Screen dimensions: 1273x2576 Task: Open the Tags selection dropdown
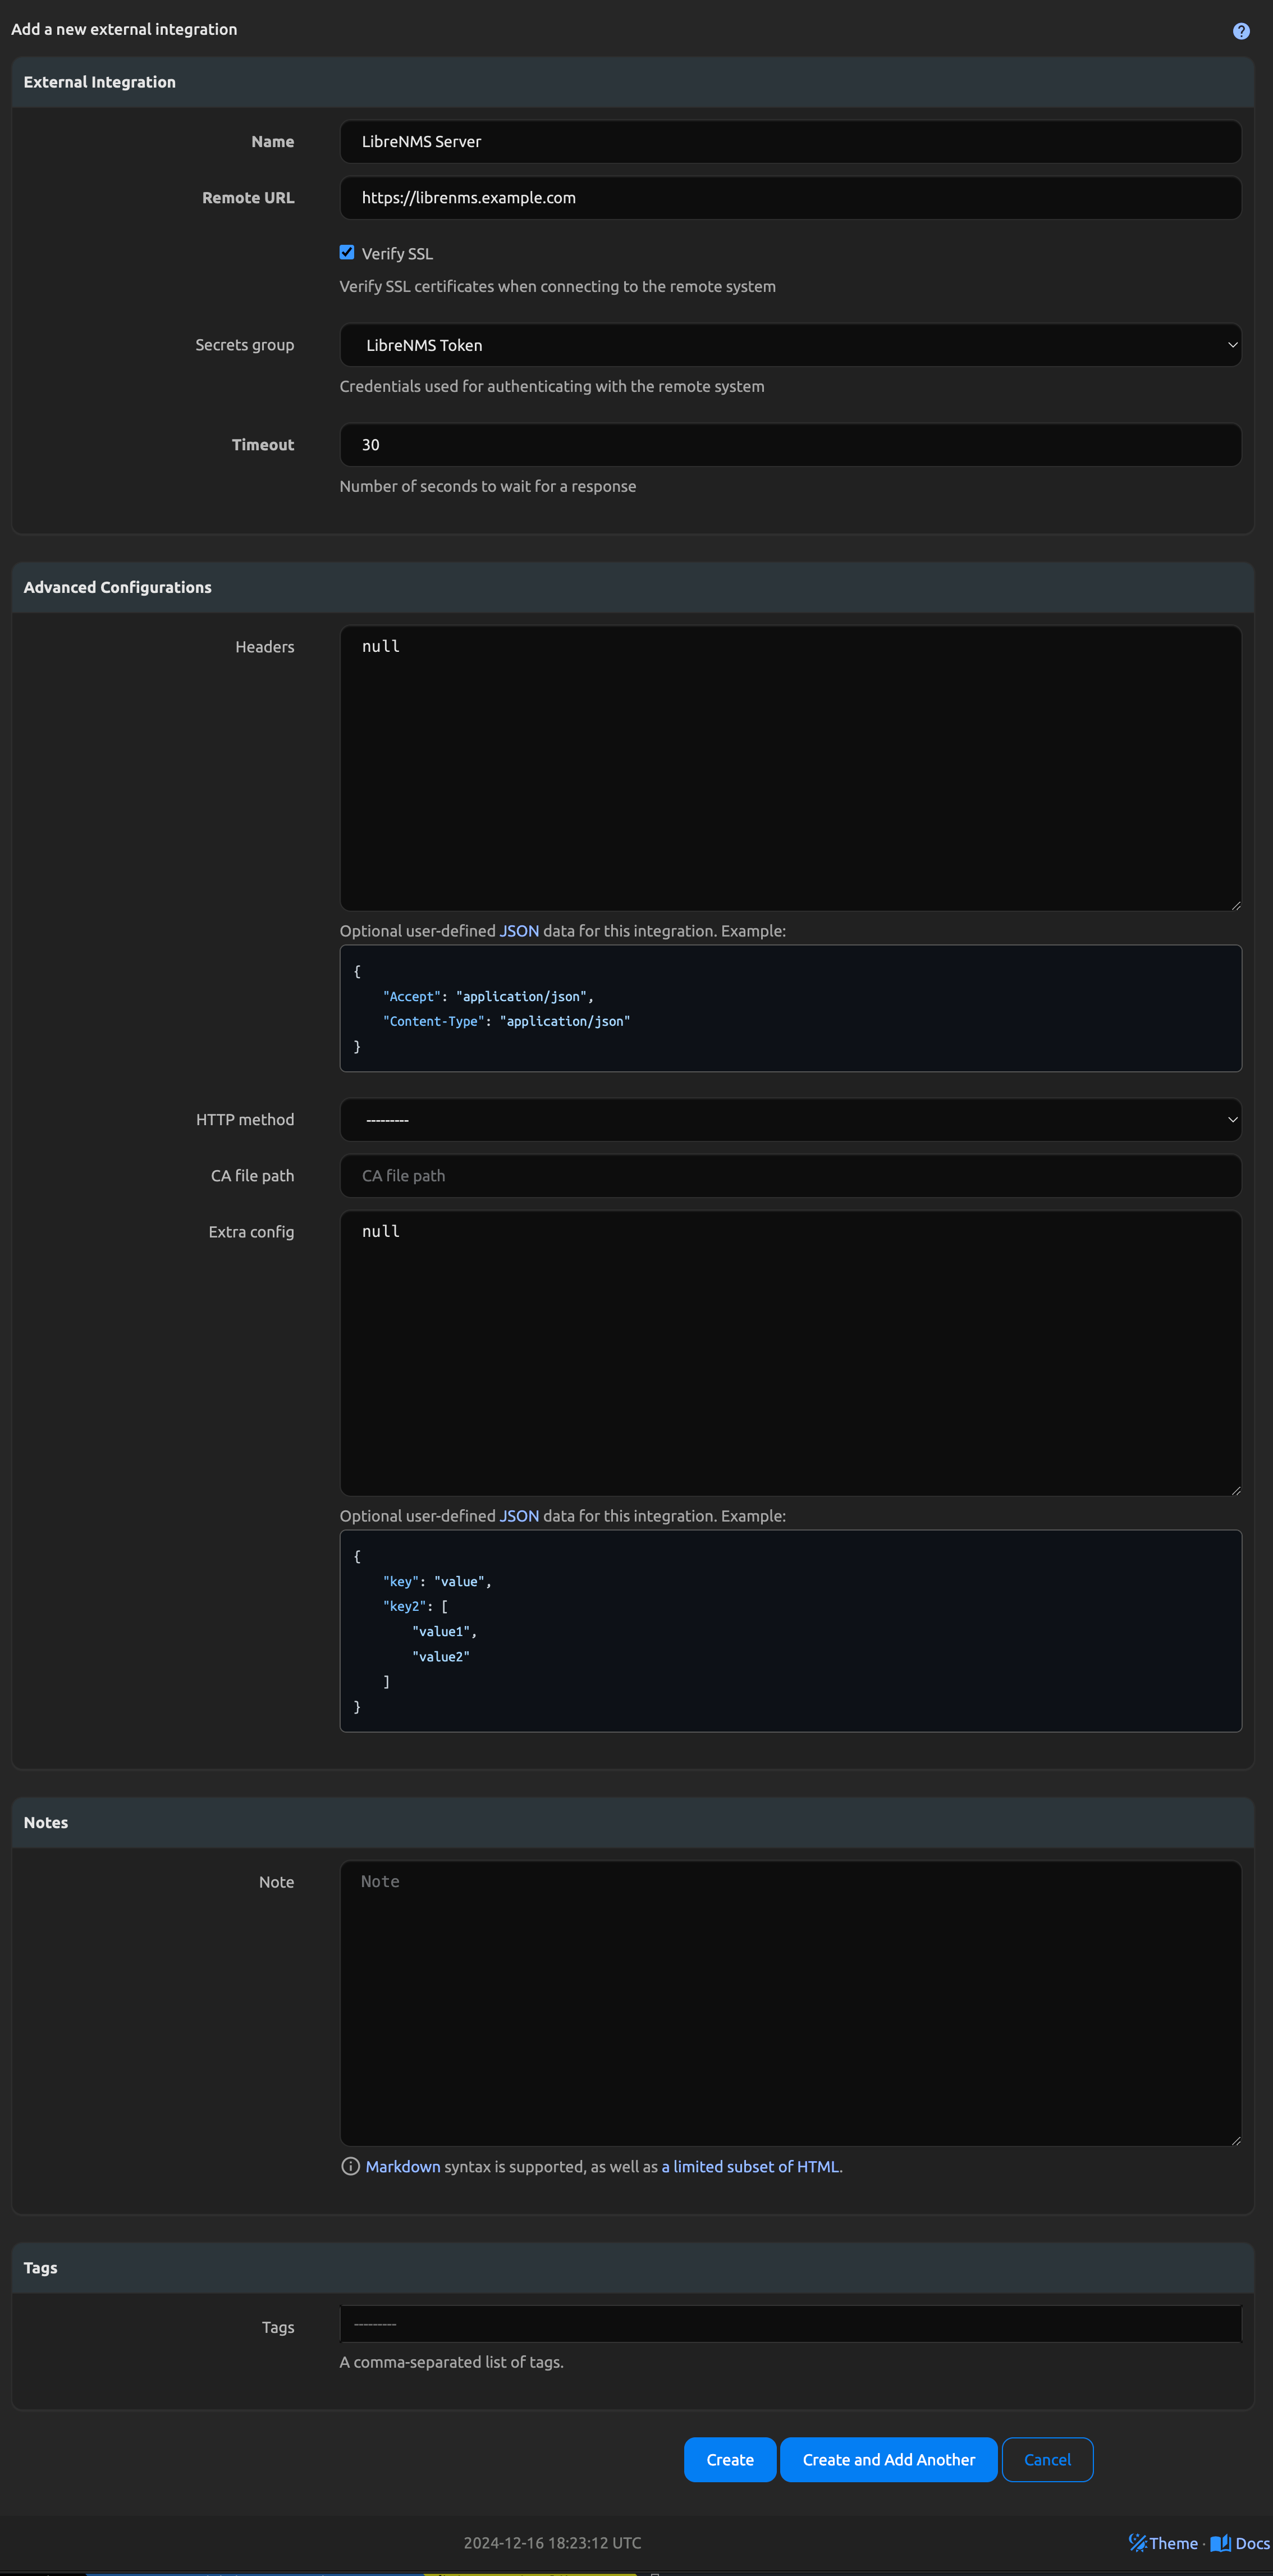tap(790, 2324)
